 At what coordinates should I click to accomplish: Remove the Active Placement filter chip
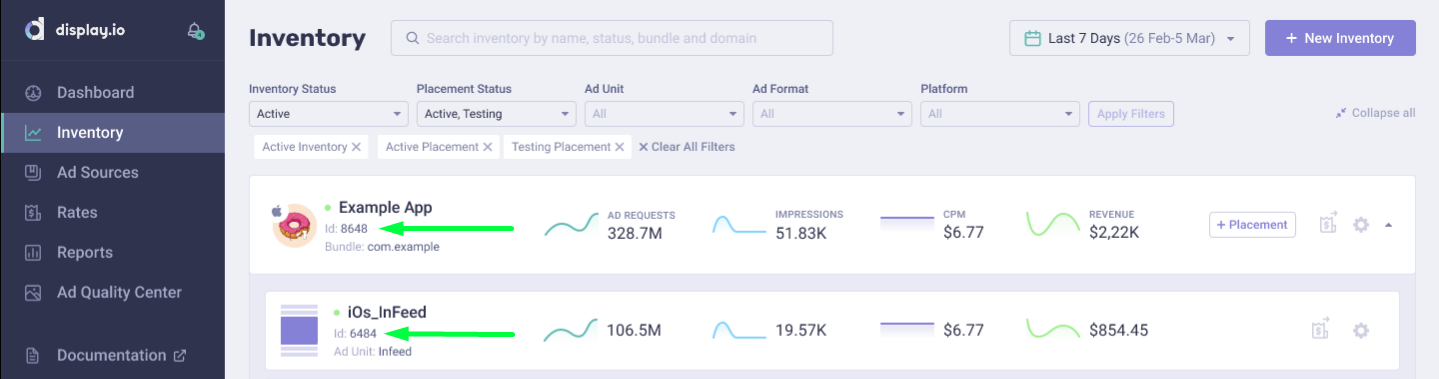(487, 147)
